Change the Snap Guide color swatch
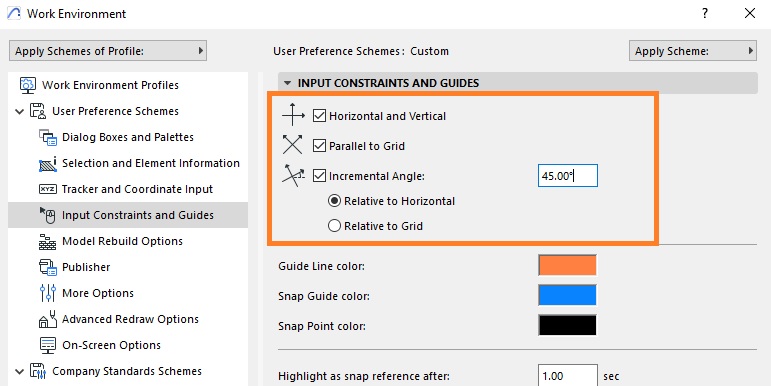771x386 pixels. (x=567, y=296)
